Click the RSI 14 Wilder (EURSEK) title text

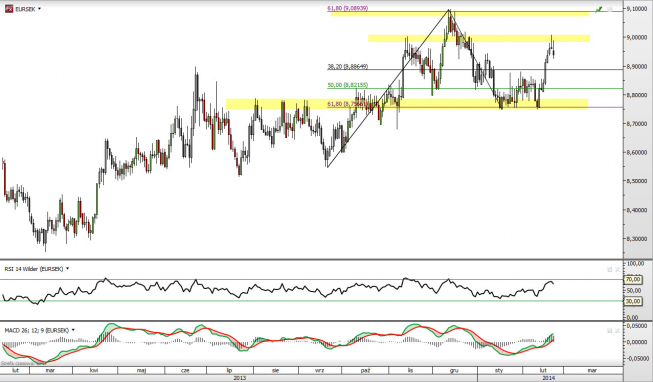pyautogui.click(x=34, y=269)
